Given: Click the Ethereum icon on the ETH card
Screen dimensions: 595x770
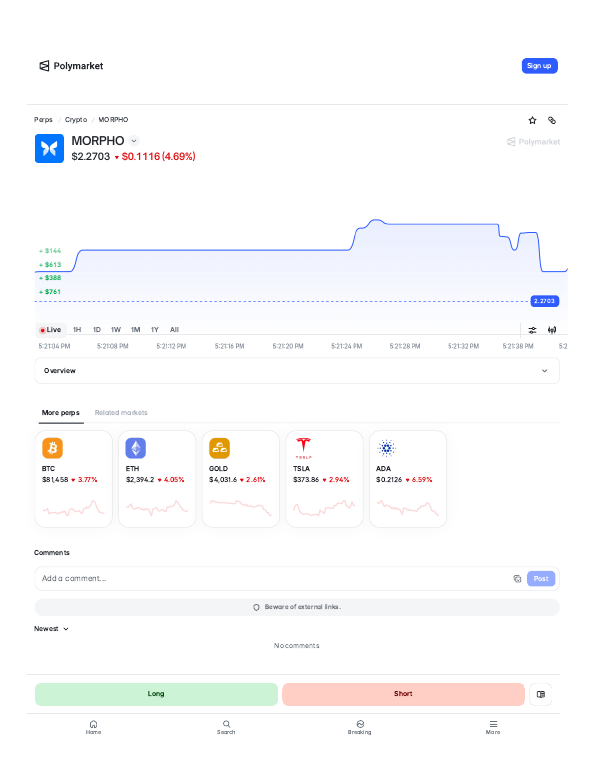Looking at the screenshot, I should [x=136, y=448].
